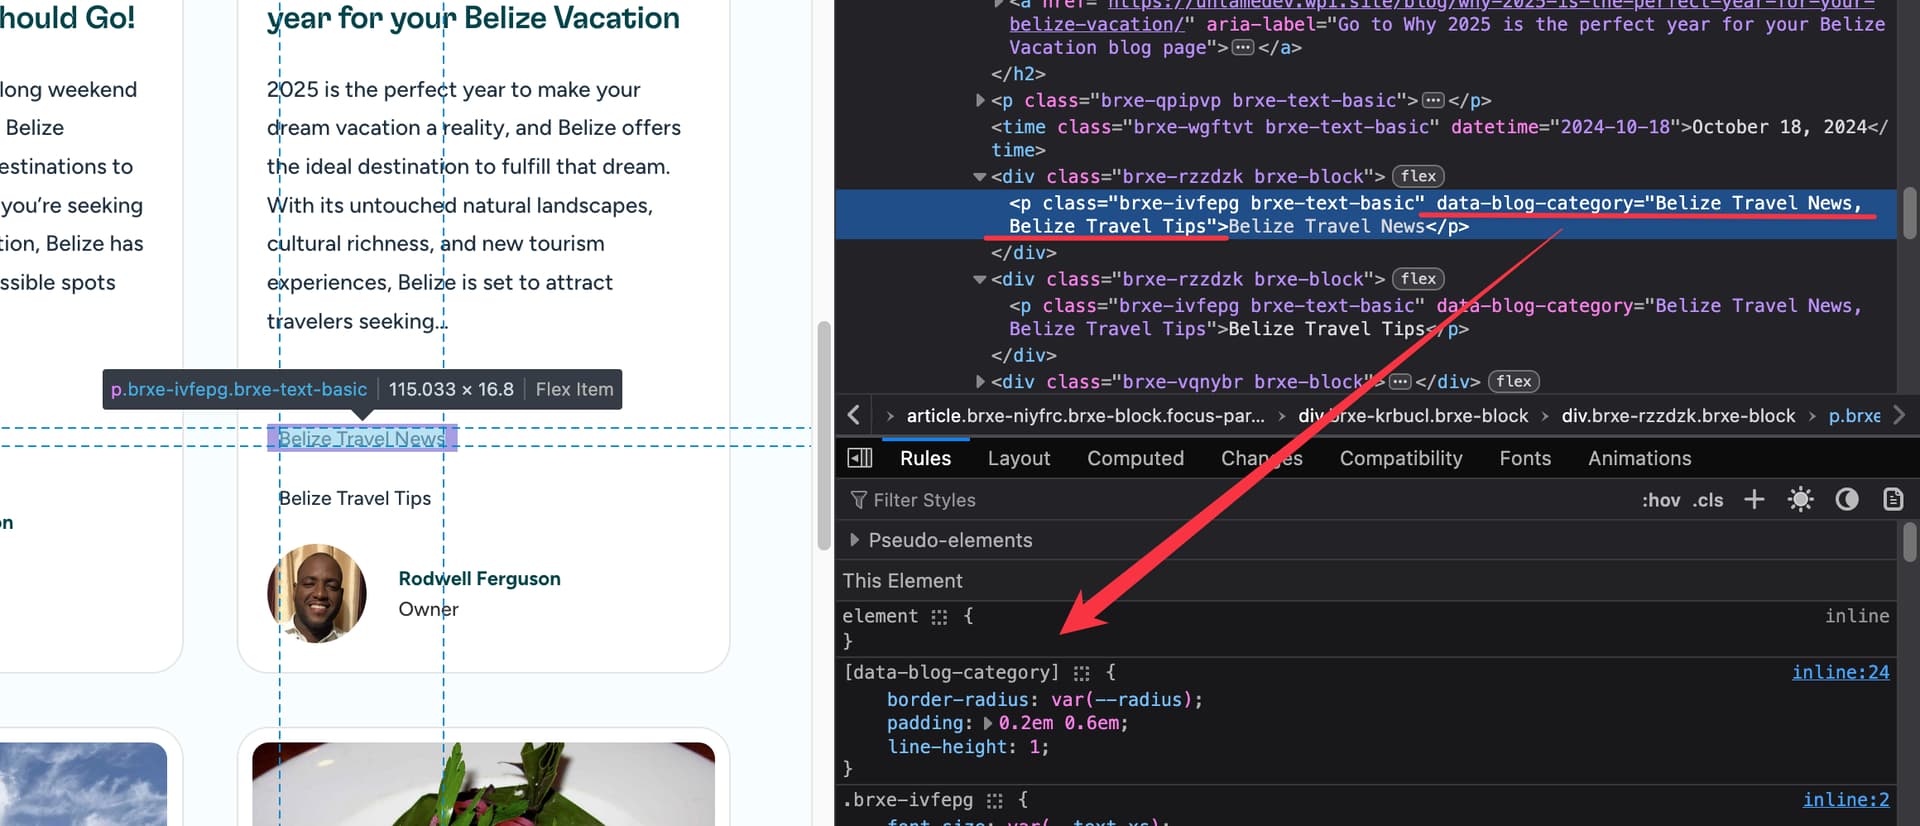Toggle the inspector sidebar pane icon
1920x826 pixels.
click(x=859, y=458)
